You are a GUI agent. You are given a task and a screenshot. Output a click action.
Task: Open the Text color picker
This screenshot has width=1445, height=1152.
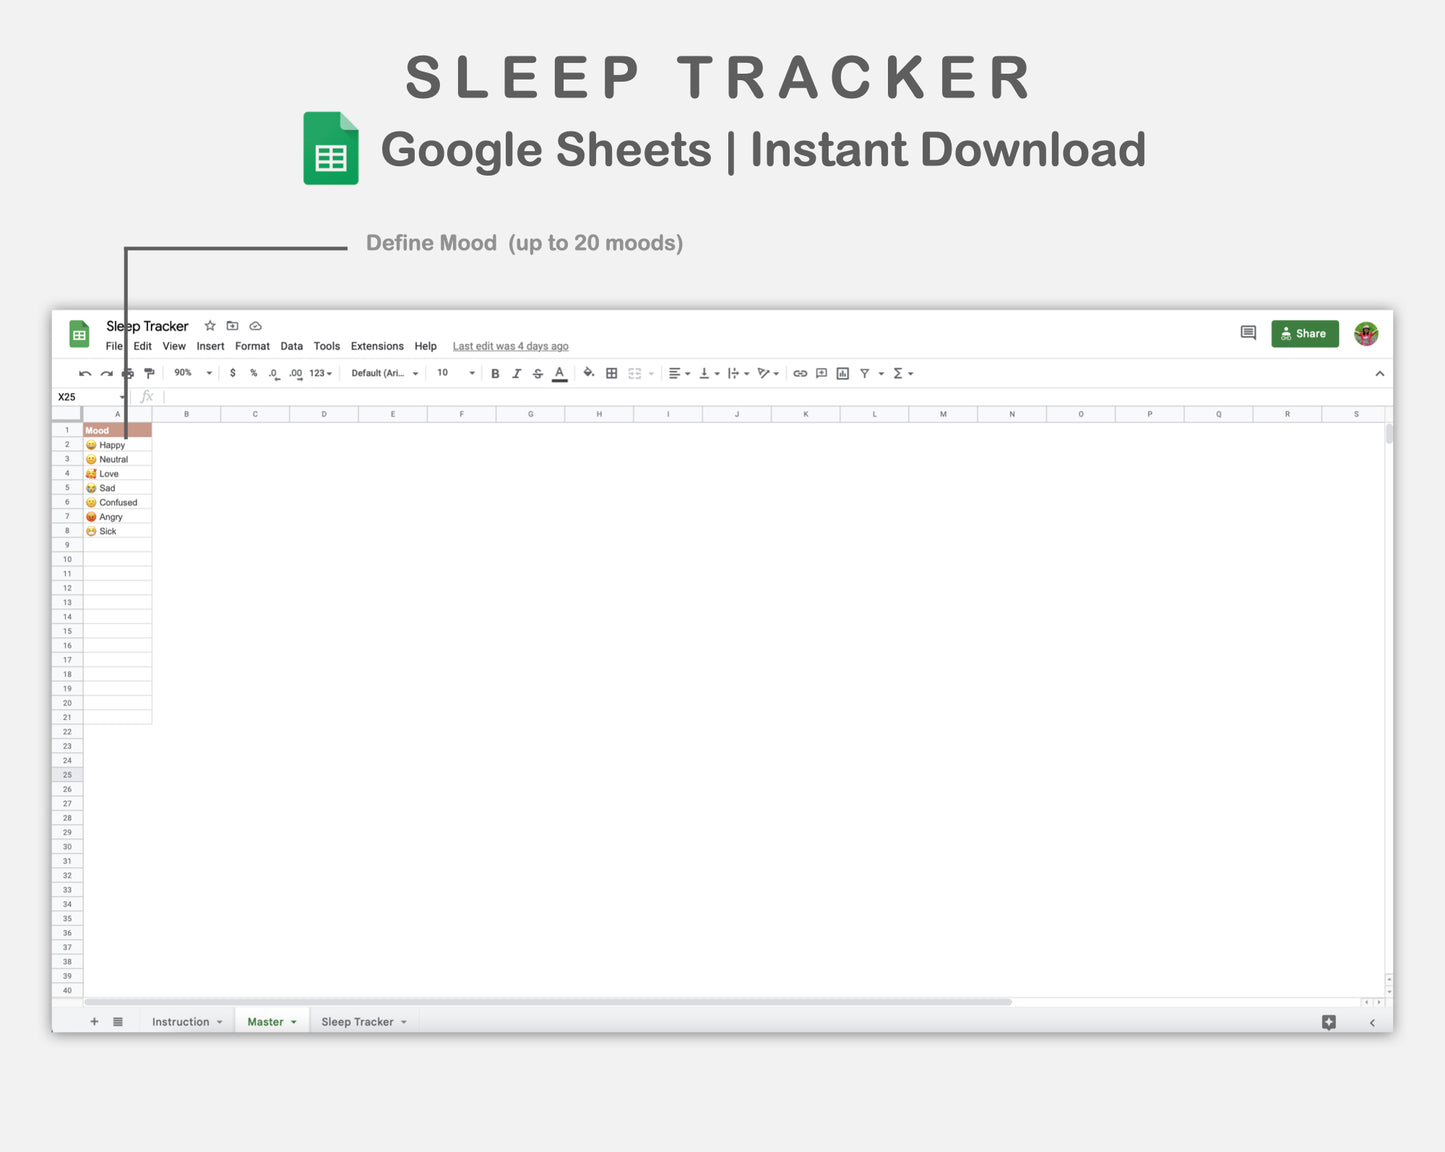[559, 373]
